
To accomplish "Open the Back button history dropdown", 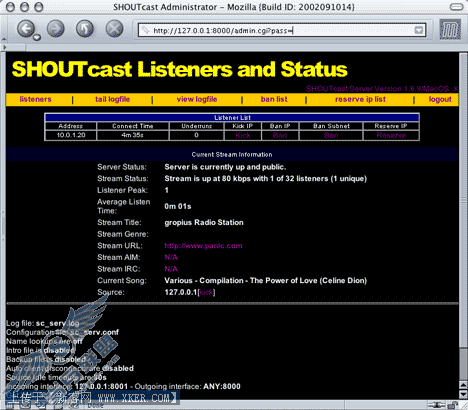I will tap(37, 37).
